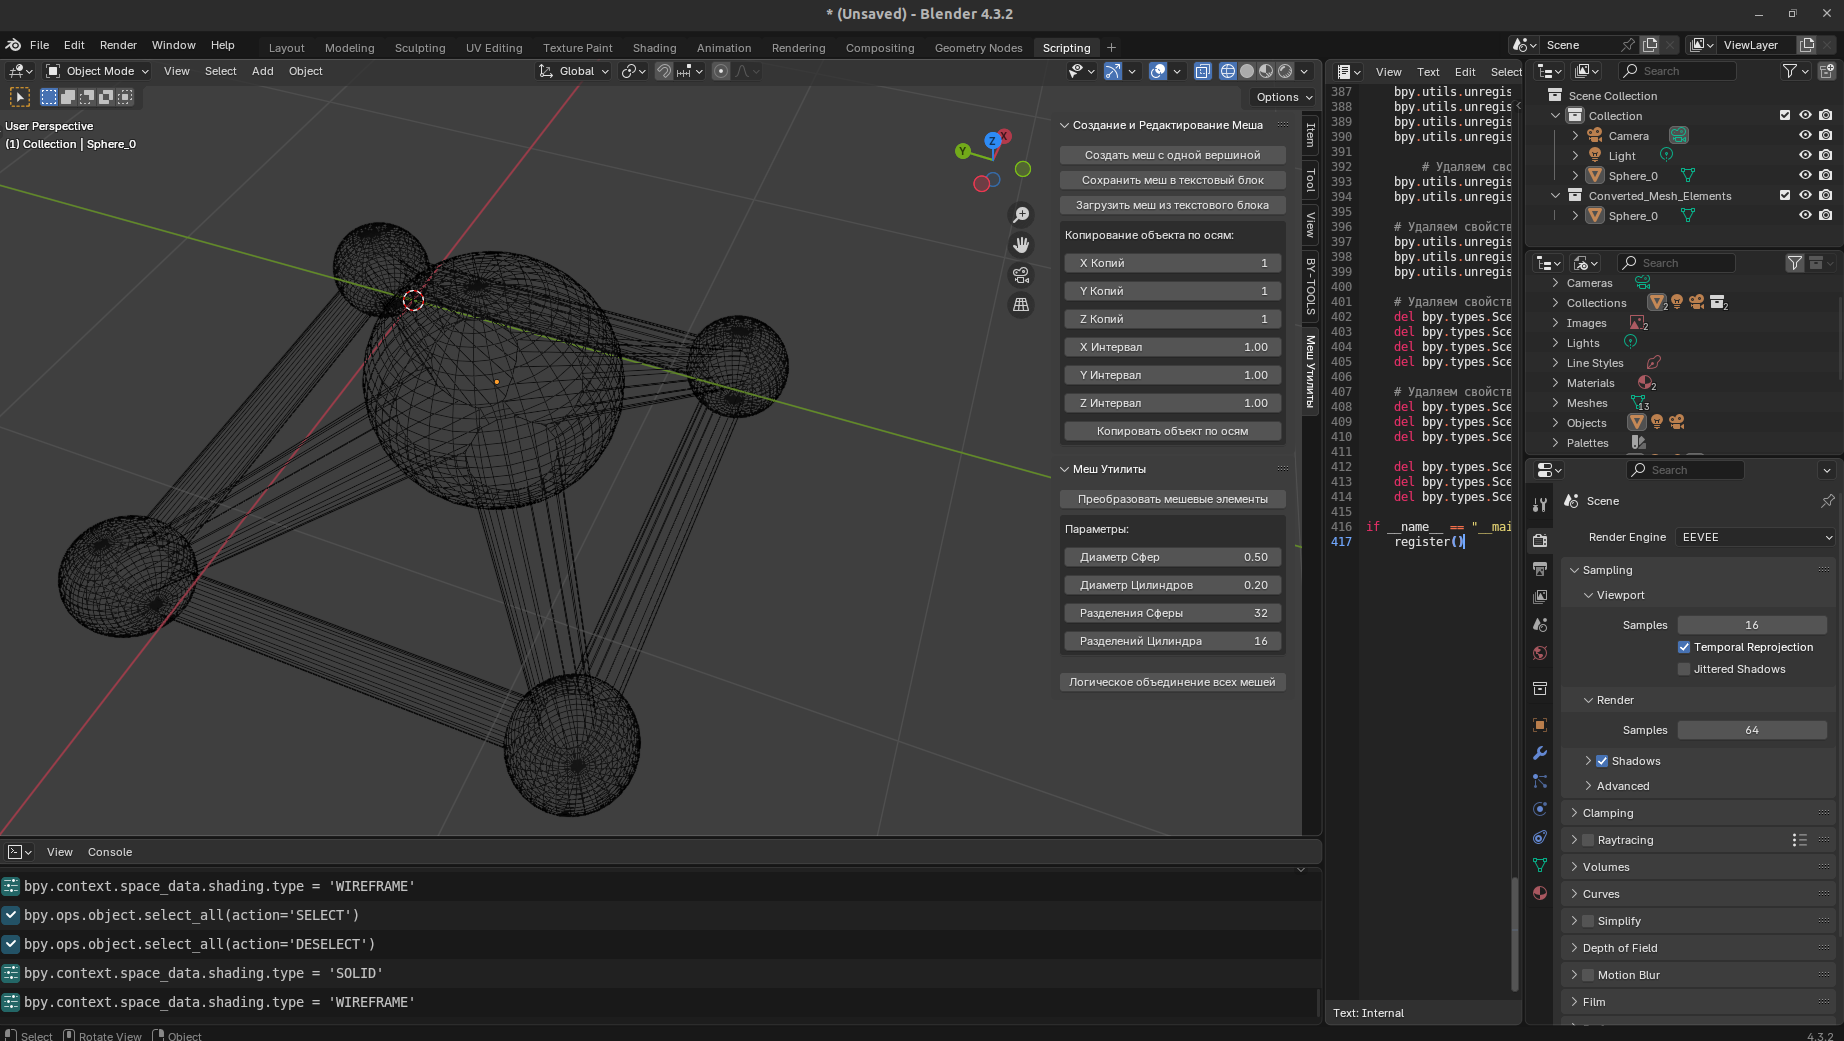The width and height of the screenshot is (1844, 1041).
Task: Hide the Camera object in viewport
Action: tap(1805, 136)
